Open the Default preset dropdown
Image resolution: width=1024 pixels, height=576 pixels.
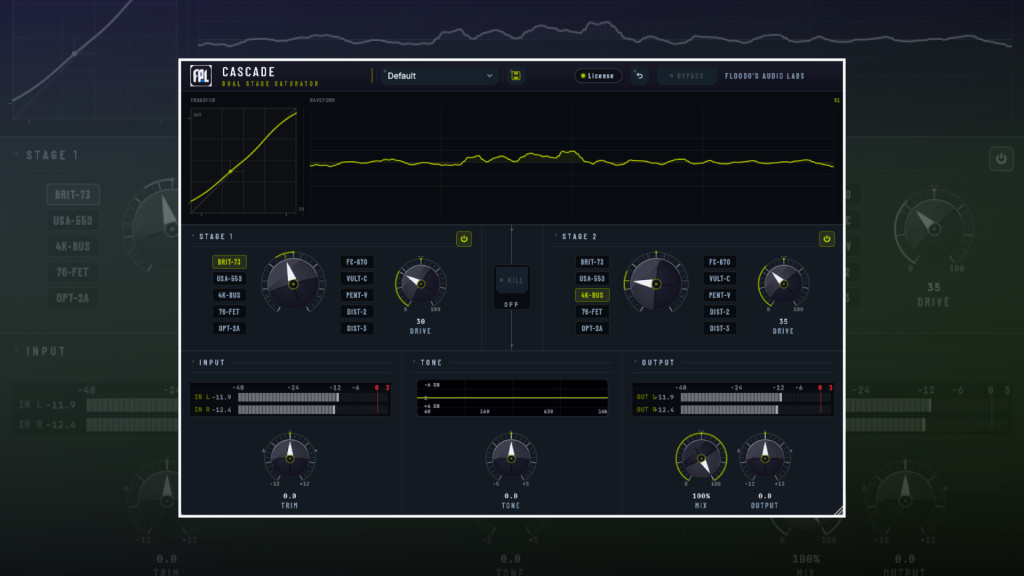point(440,76)
